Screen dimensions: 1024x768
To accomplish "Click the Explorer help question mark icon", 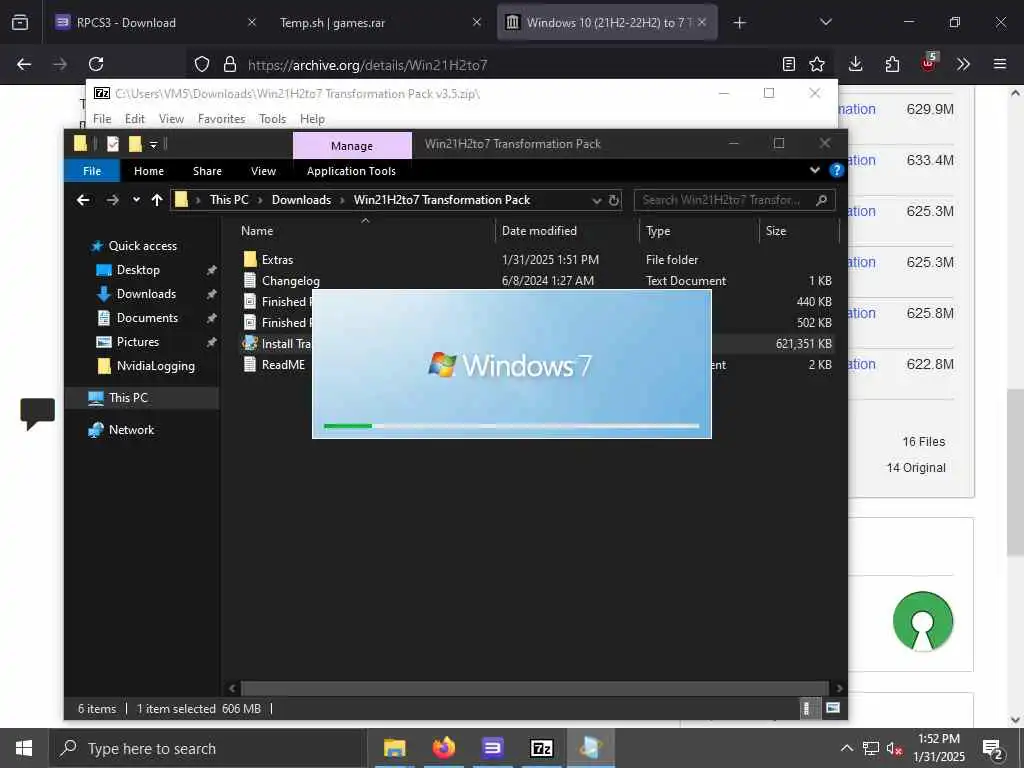I will (x=836, y=170).
